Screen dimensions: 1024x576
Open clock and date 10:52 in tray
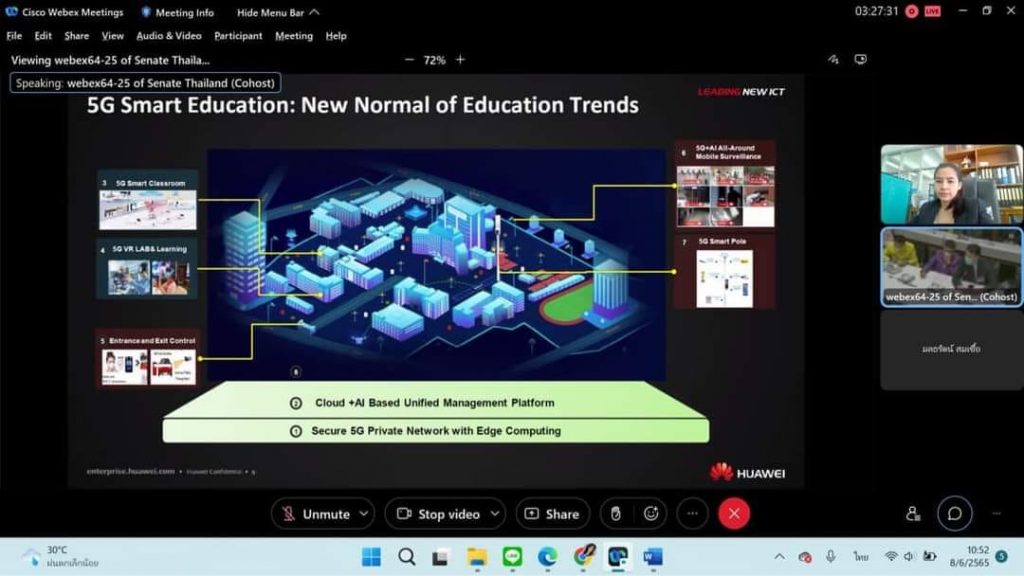point(969,556)
